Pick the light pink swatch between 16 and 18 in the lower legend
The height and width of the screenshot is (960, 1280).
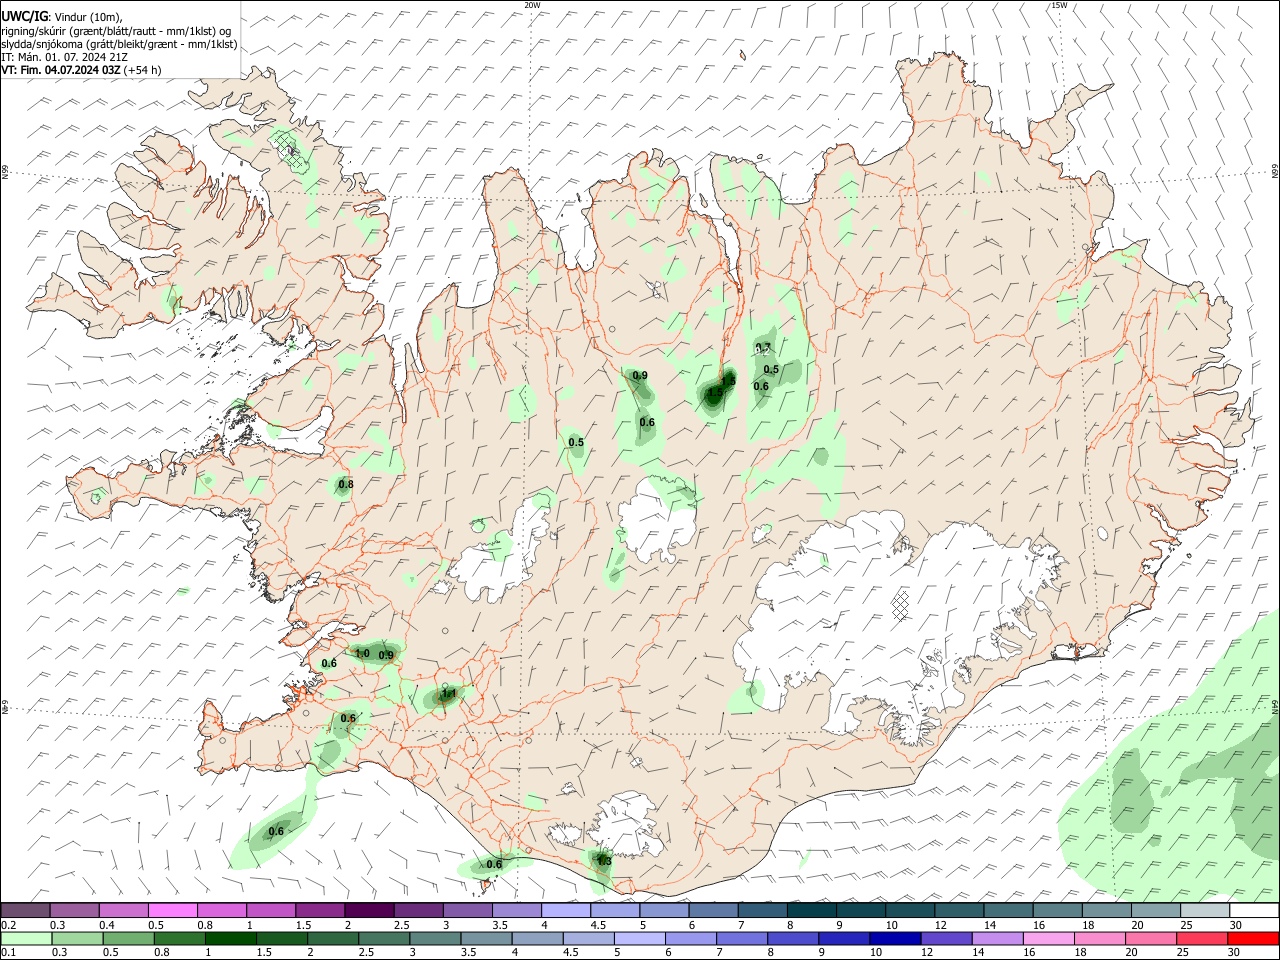(x=1049, y=938)
